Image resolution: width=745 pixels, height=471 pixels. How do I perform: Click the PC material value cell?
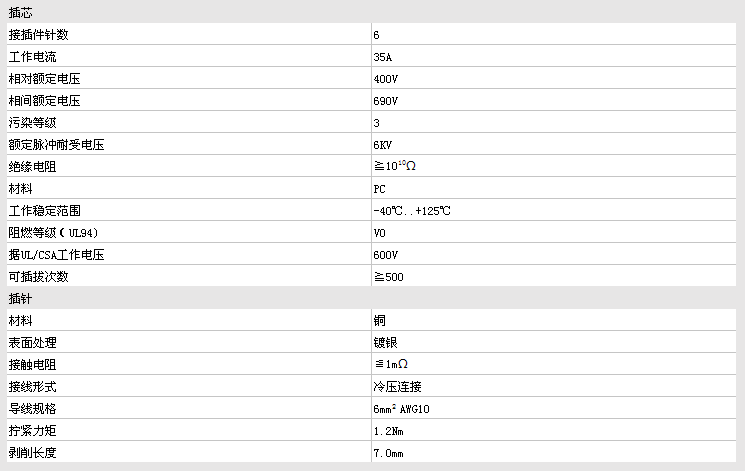380,189
